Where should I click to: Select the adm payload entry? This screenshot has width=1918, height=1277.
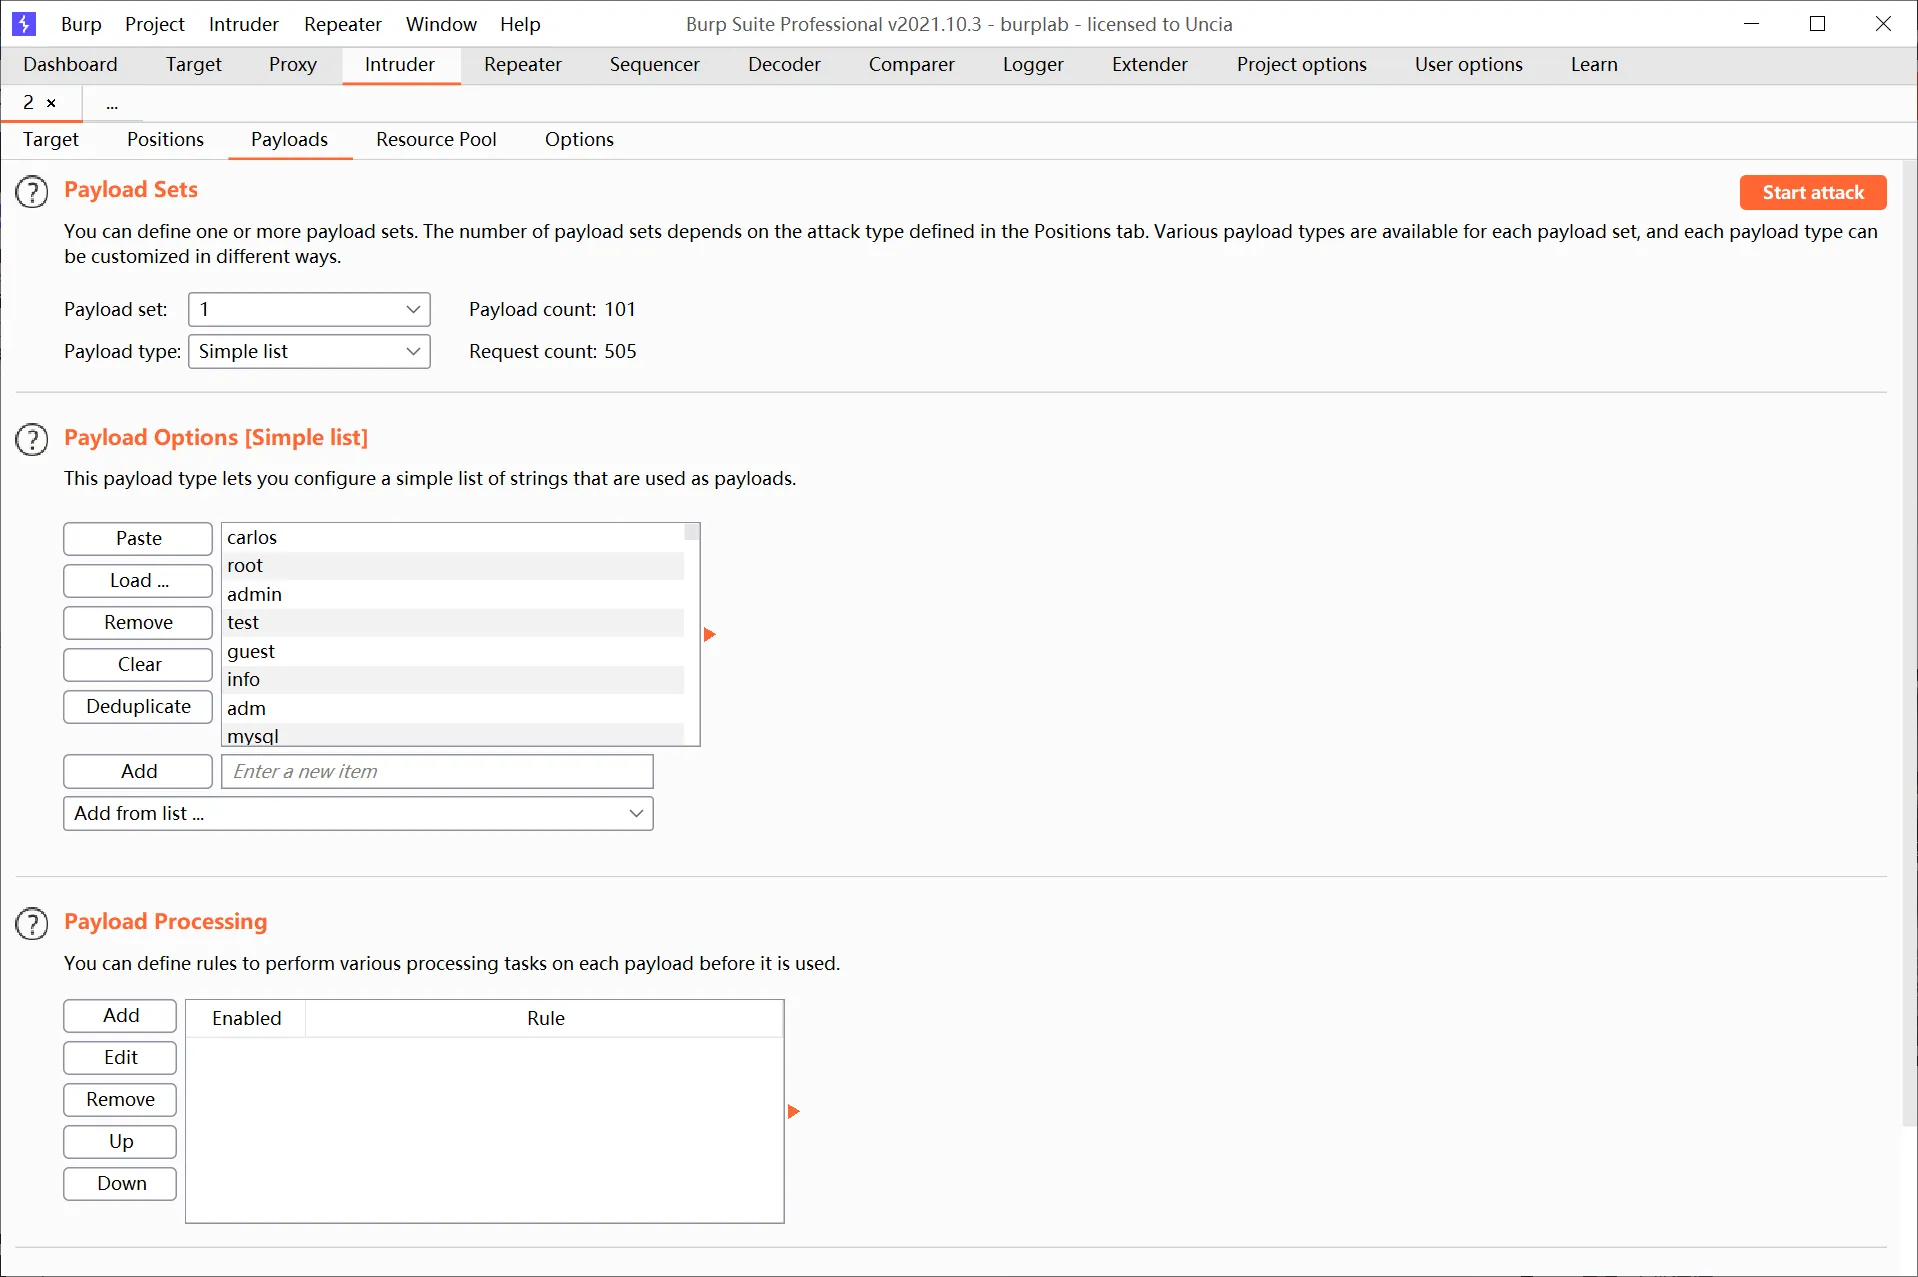453,708
